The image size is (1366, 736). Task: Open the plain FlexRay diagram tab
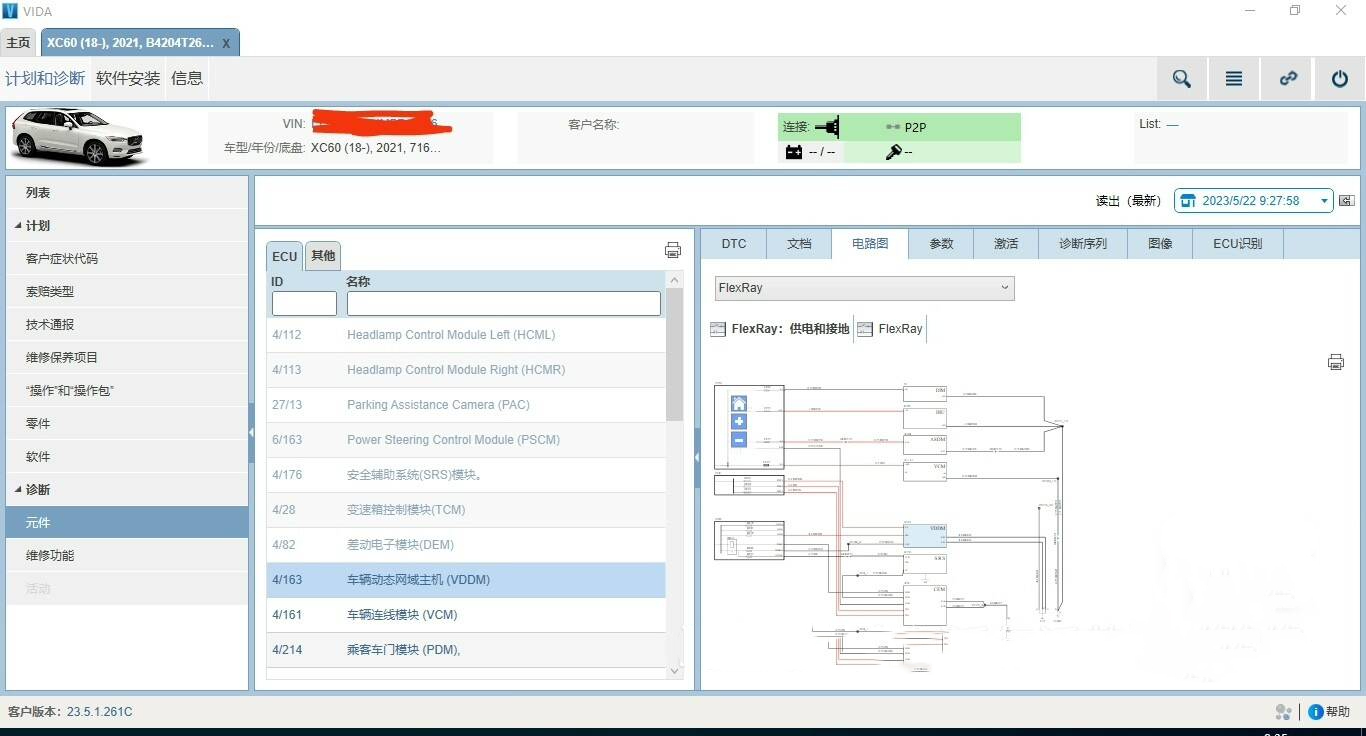891,329
